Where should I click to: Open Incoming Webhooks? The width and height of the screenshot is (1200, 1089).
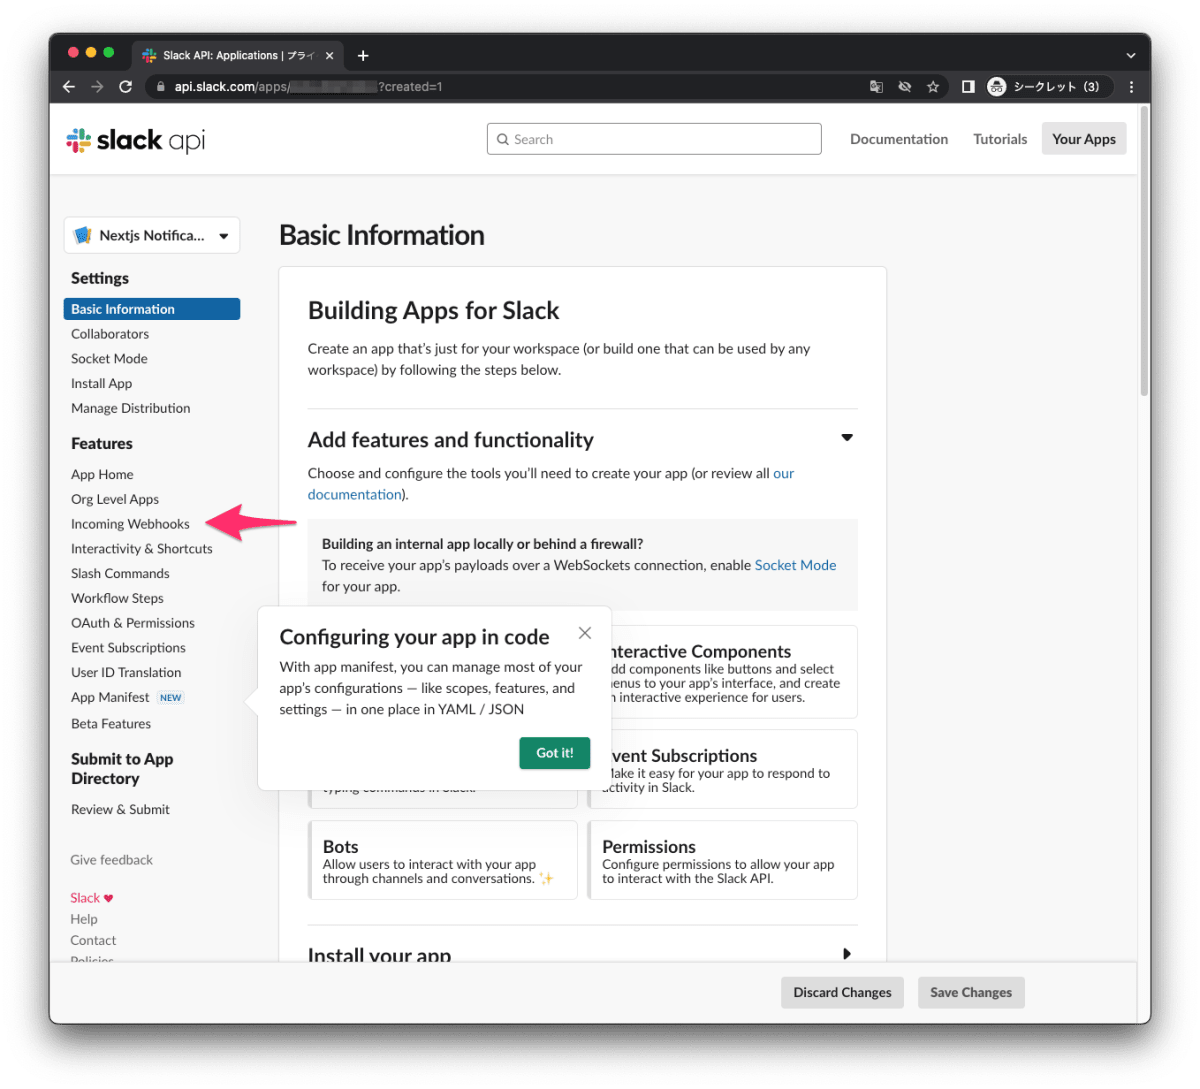tap(130, 524)
